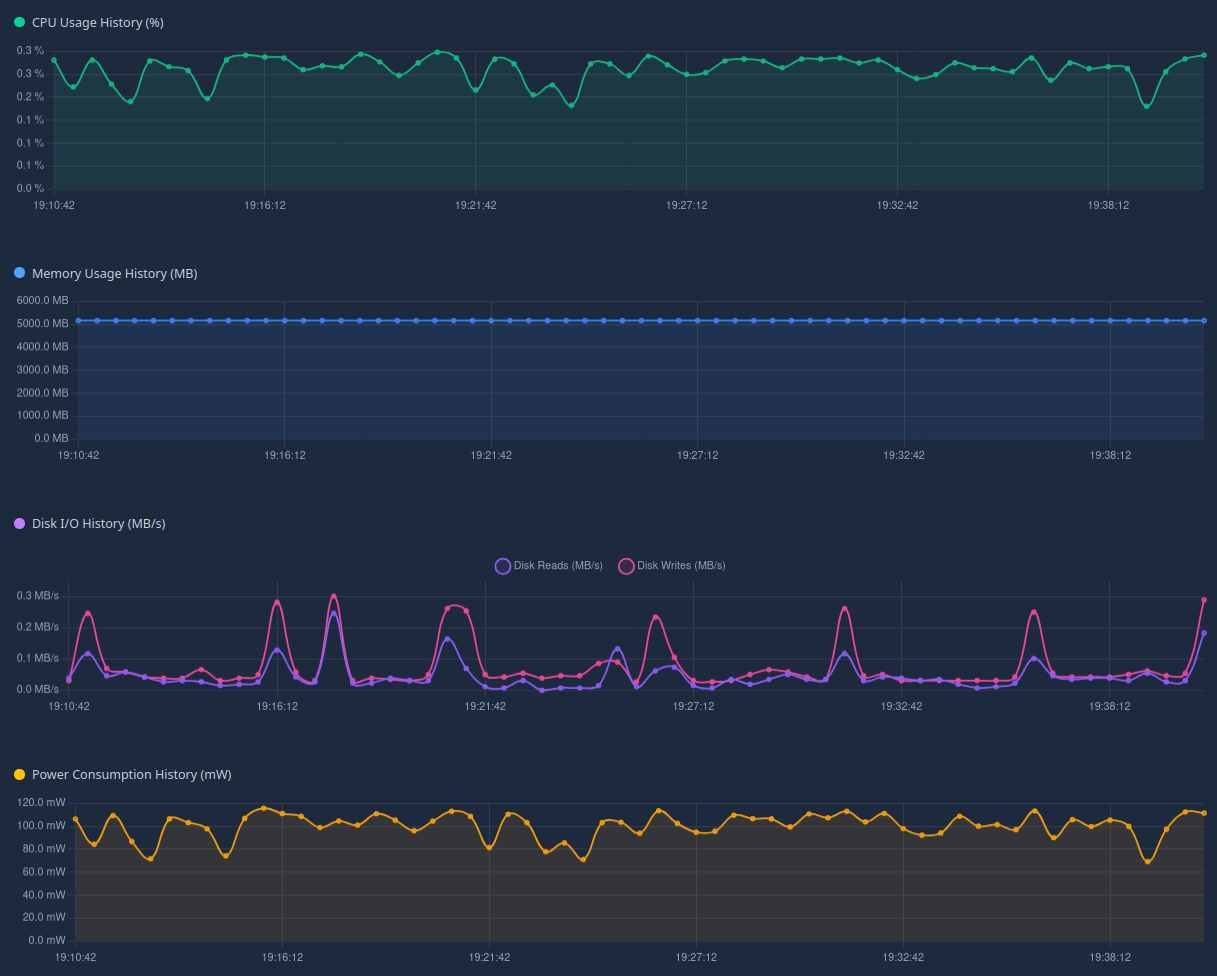Click the 6000.0 MB axis label

(x=42, y=301)
